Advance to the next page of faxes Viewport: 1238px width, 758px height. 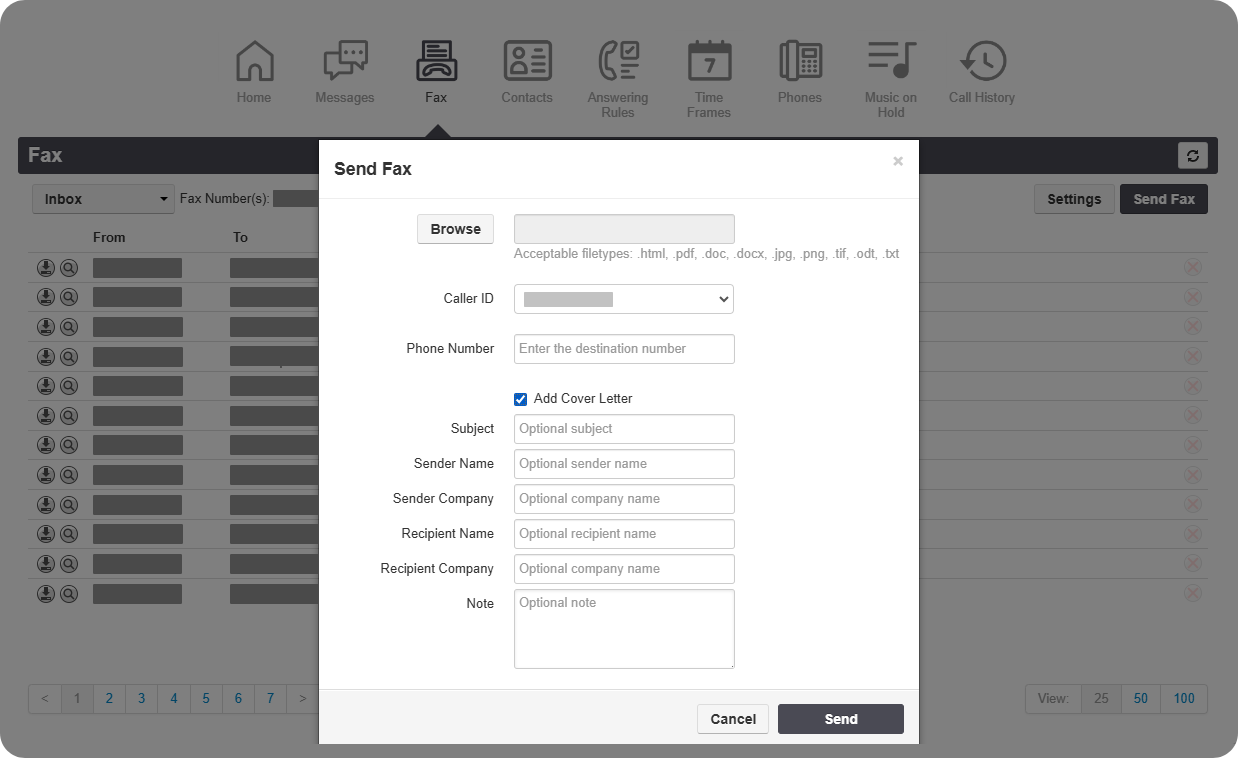302,698
